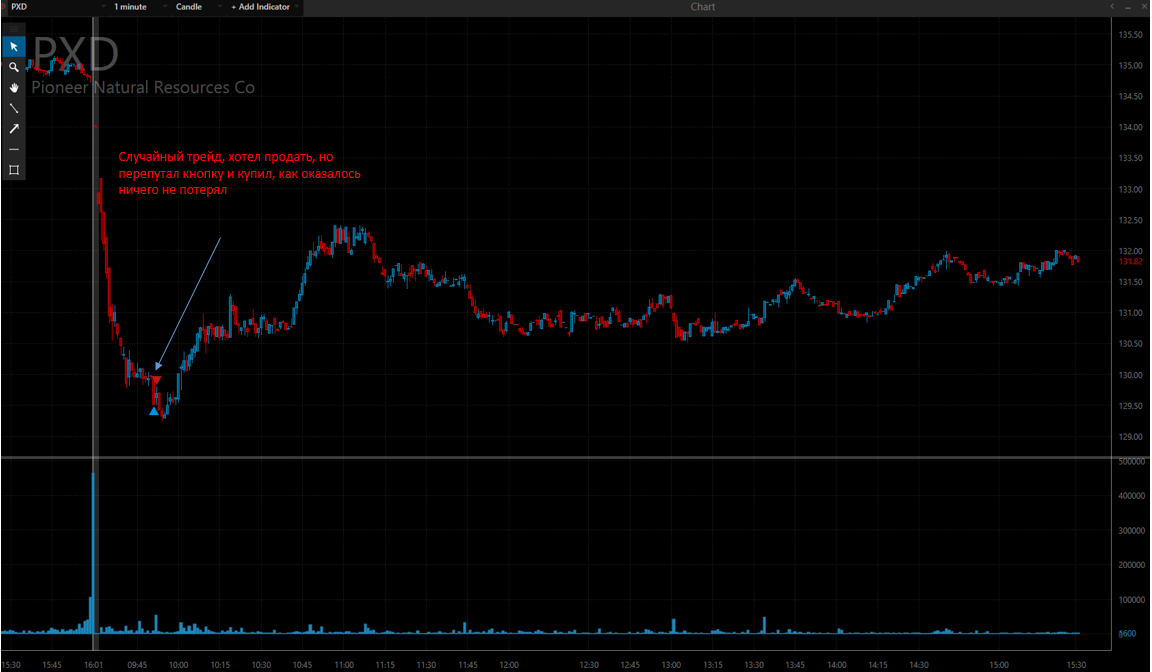The width and height of the screenshot is (1152, 672).
Task: Open the Add Indicator menu
Action: point(264,7)
